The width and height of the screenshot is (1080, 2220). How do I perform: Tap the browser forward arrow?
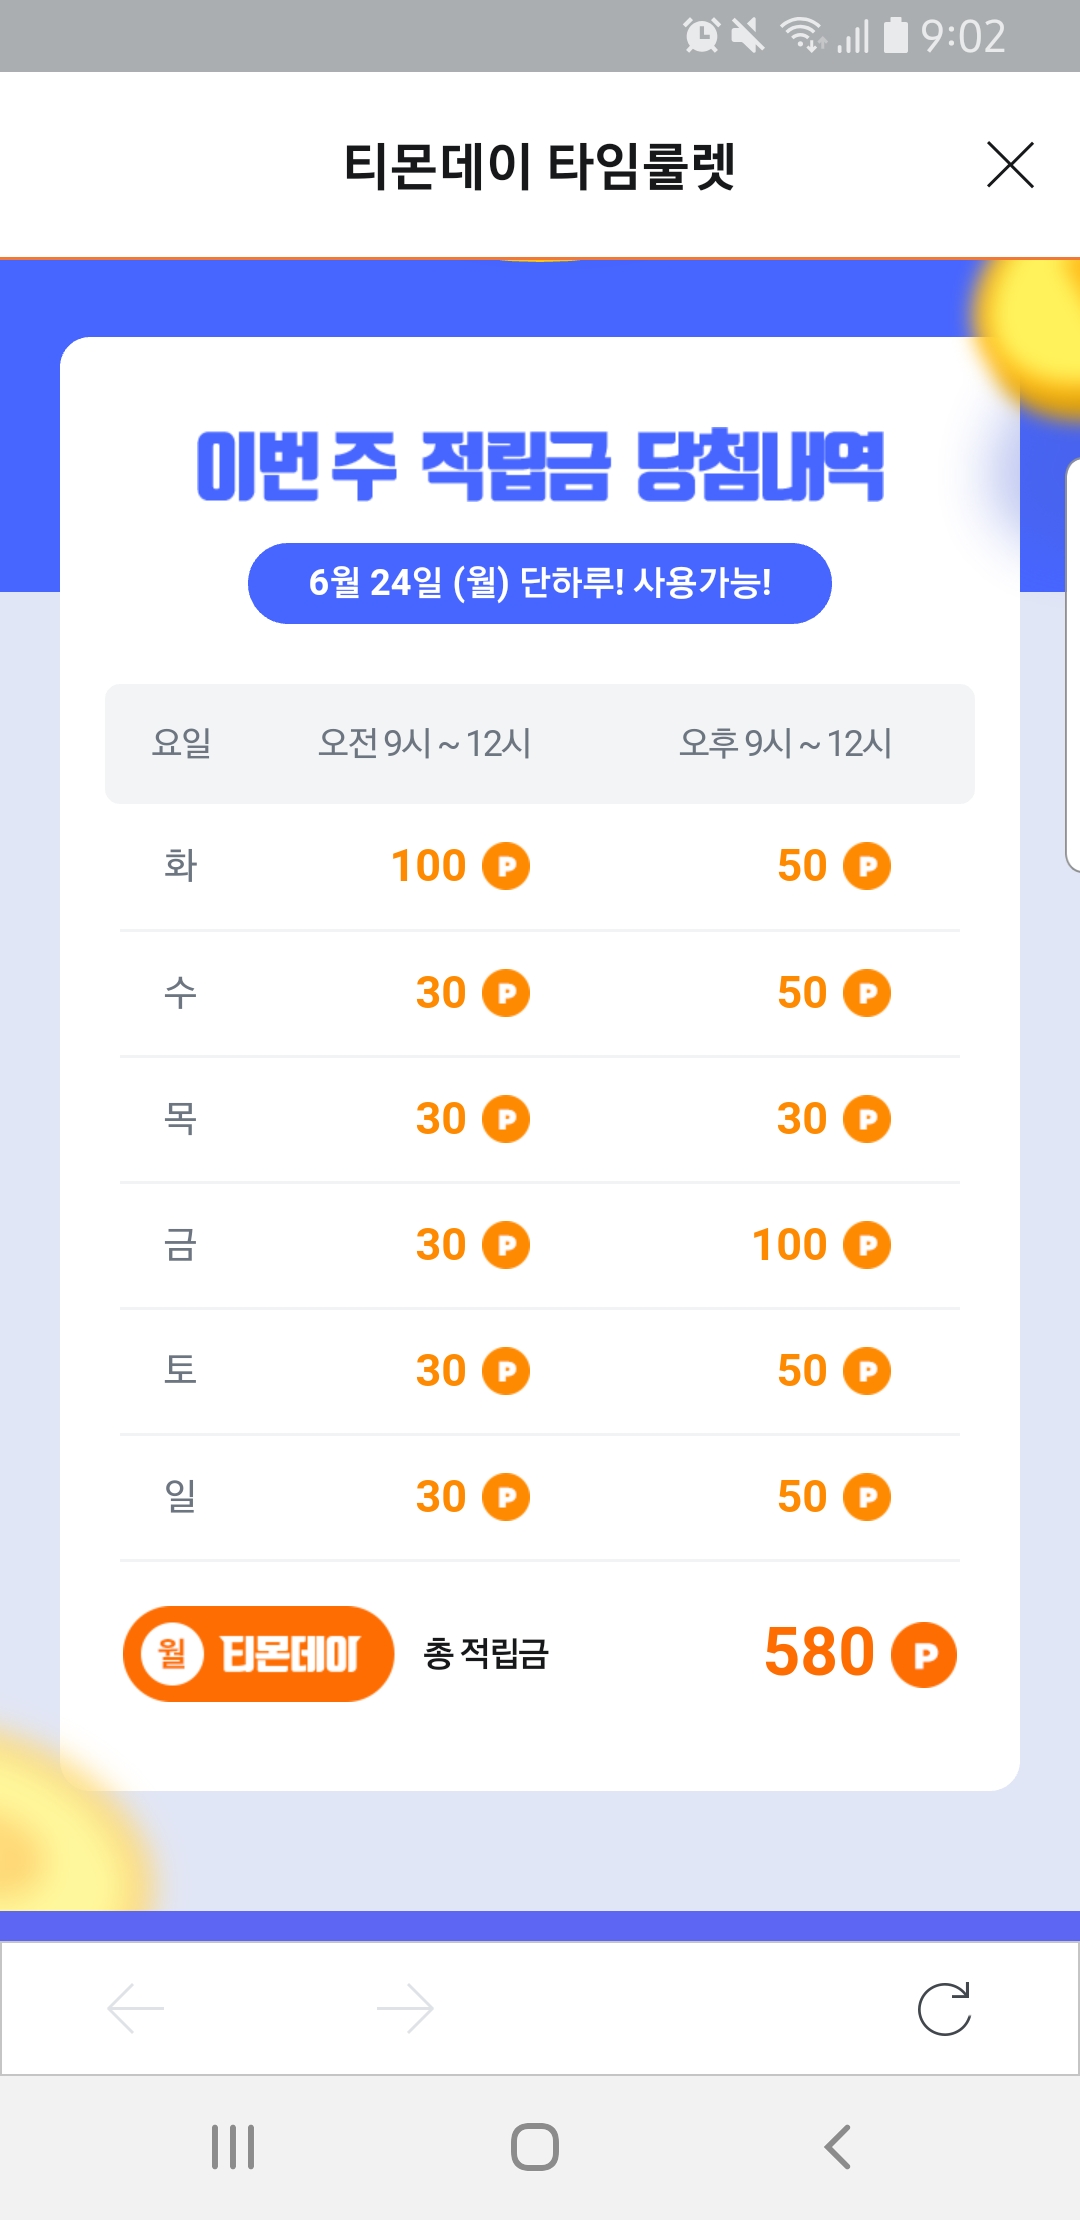click(x=405, y=2008)
